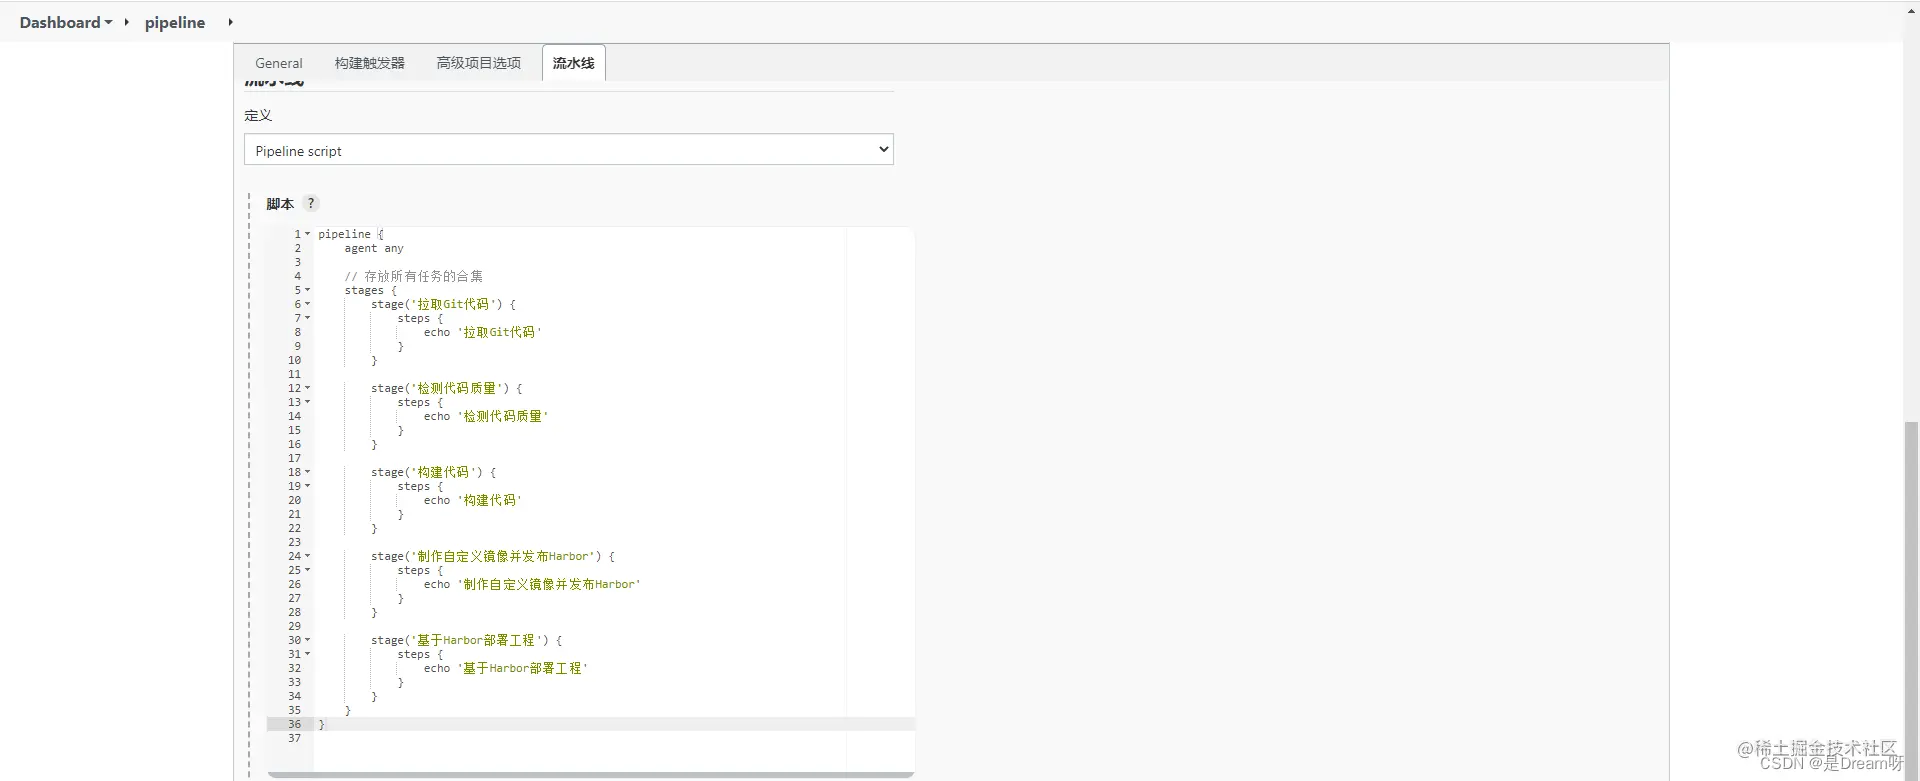Viewport: 1920px width, 781px height.
Task: Switch to the 高级项目选项 tab
Action: pos(479,63)
